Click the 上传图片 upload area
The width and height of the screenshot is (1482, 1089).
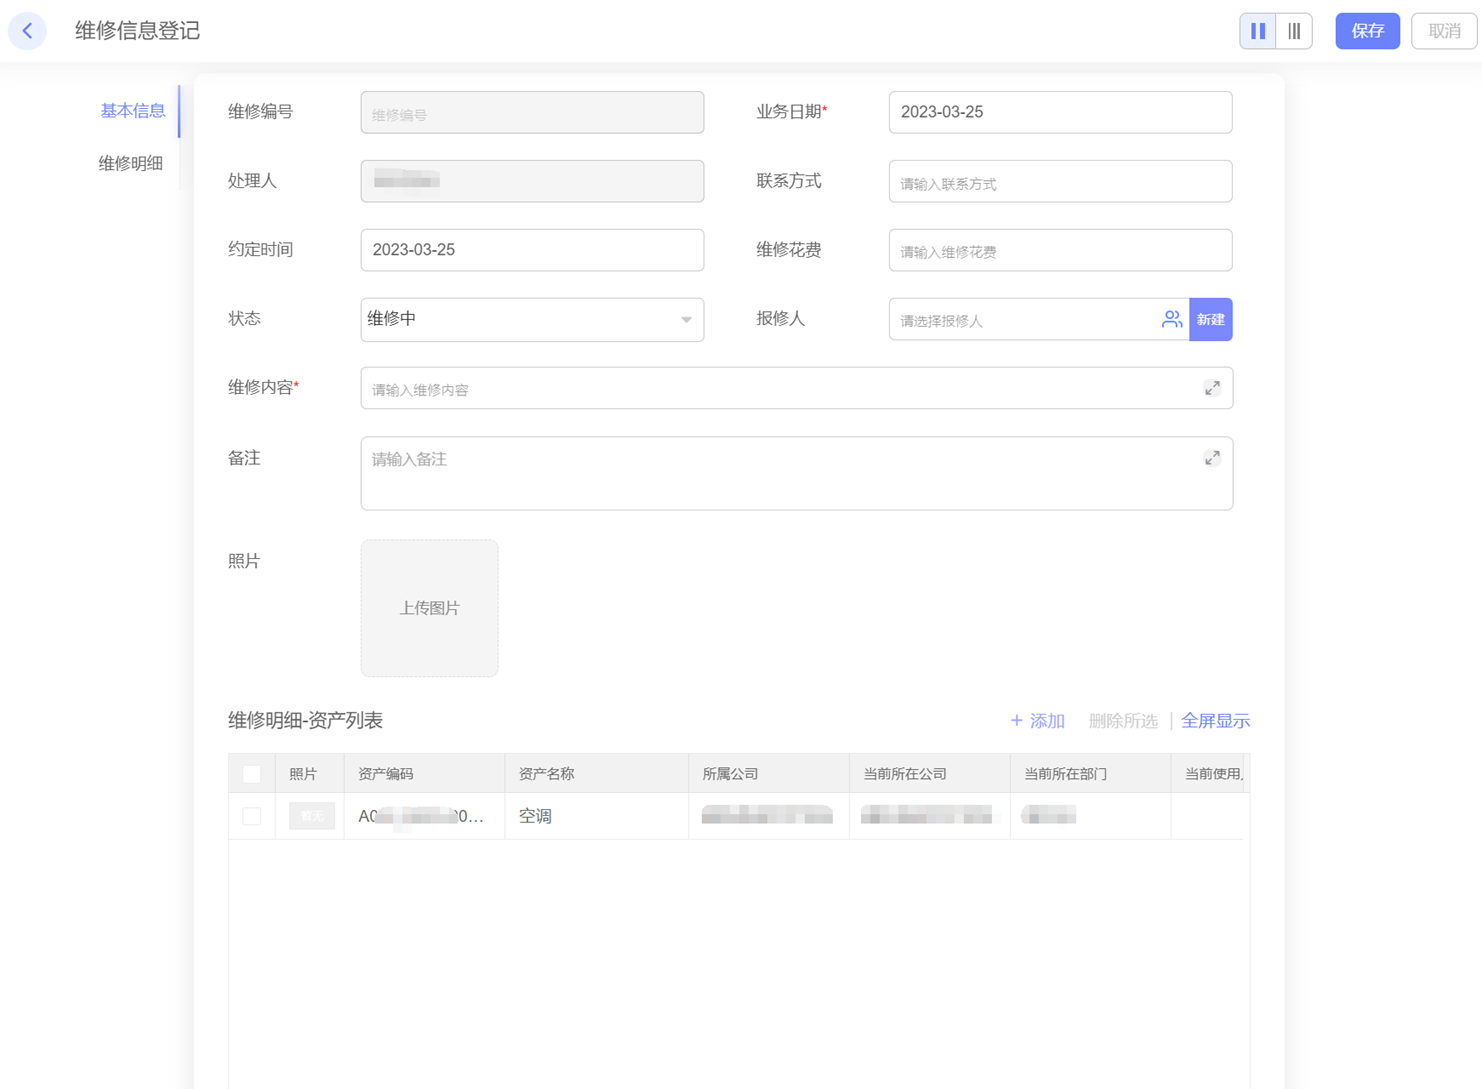click(x=430, y=608)
